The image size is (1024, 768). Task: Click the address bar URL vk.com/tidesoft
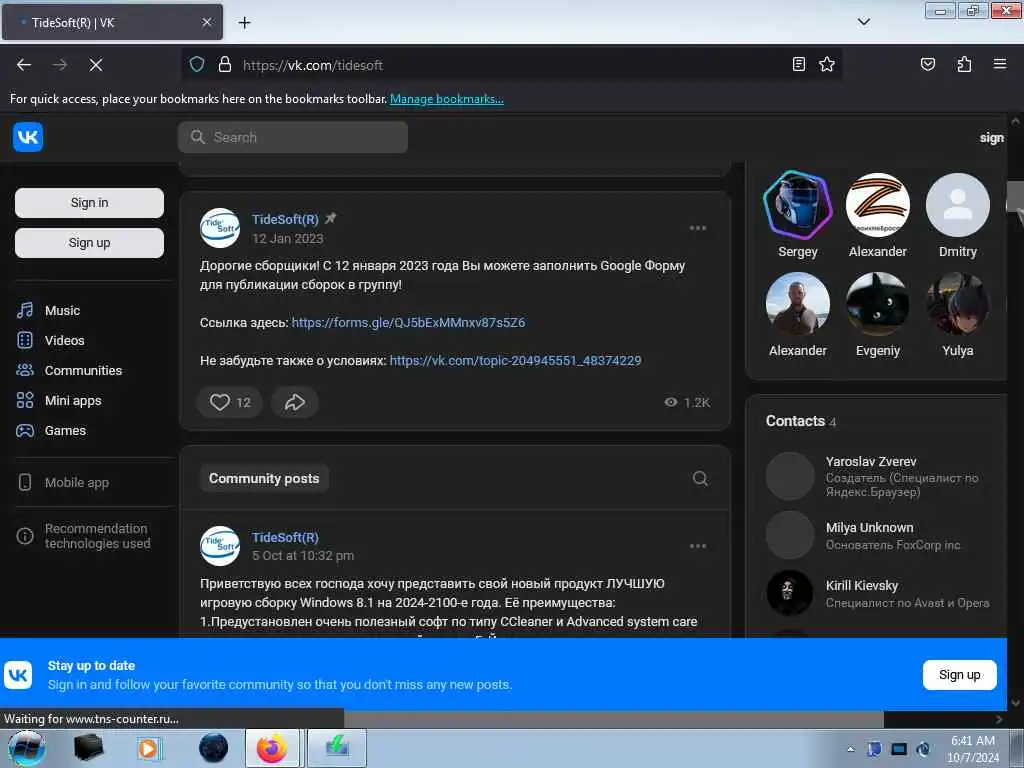pyautogui.click(x=313, y=65)
